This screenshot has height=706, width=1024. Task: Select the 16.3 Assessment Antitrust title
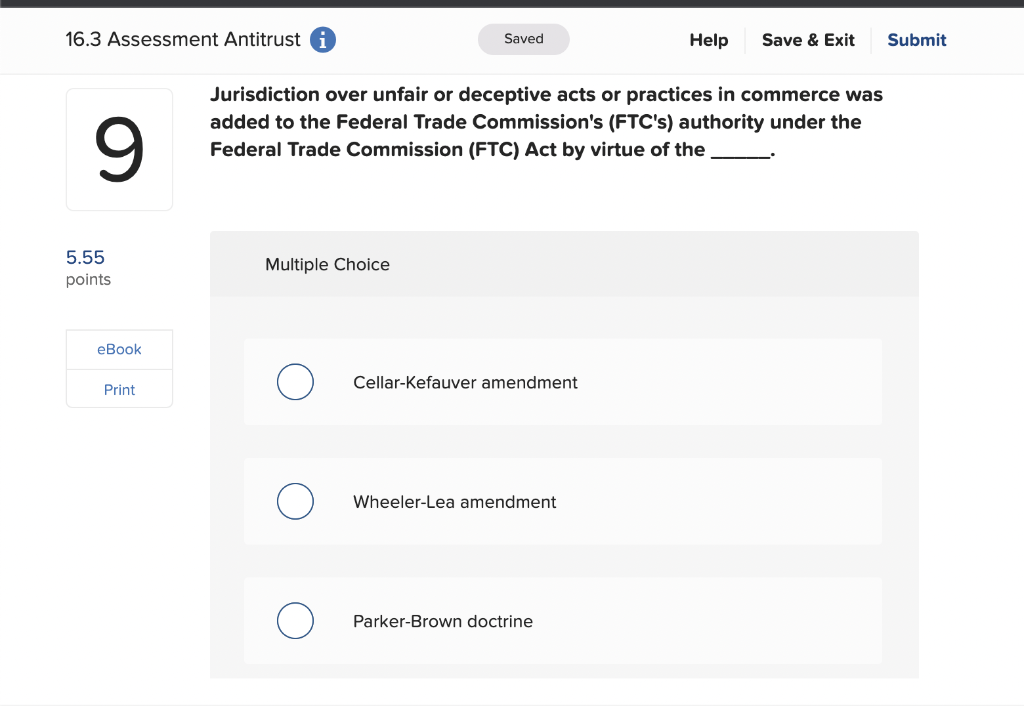(x=182, y=39)
